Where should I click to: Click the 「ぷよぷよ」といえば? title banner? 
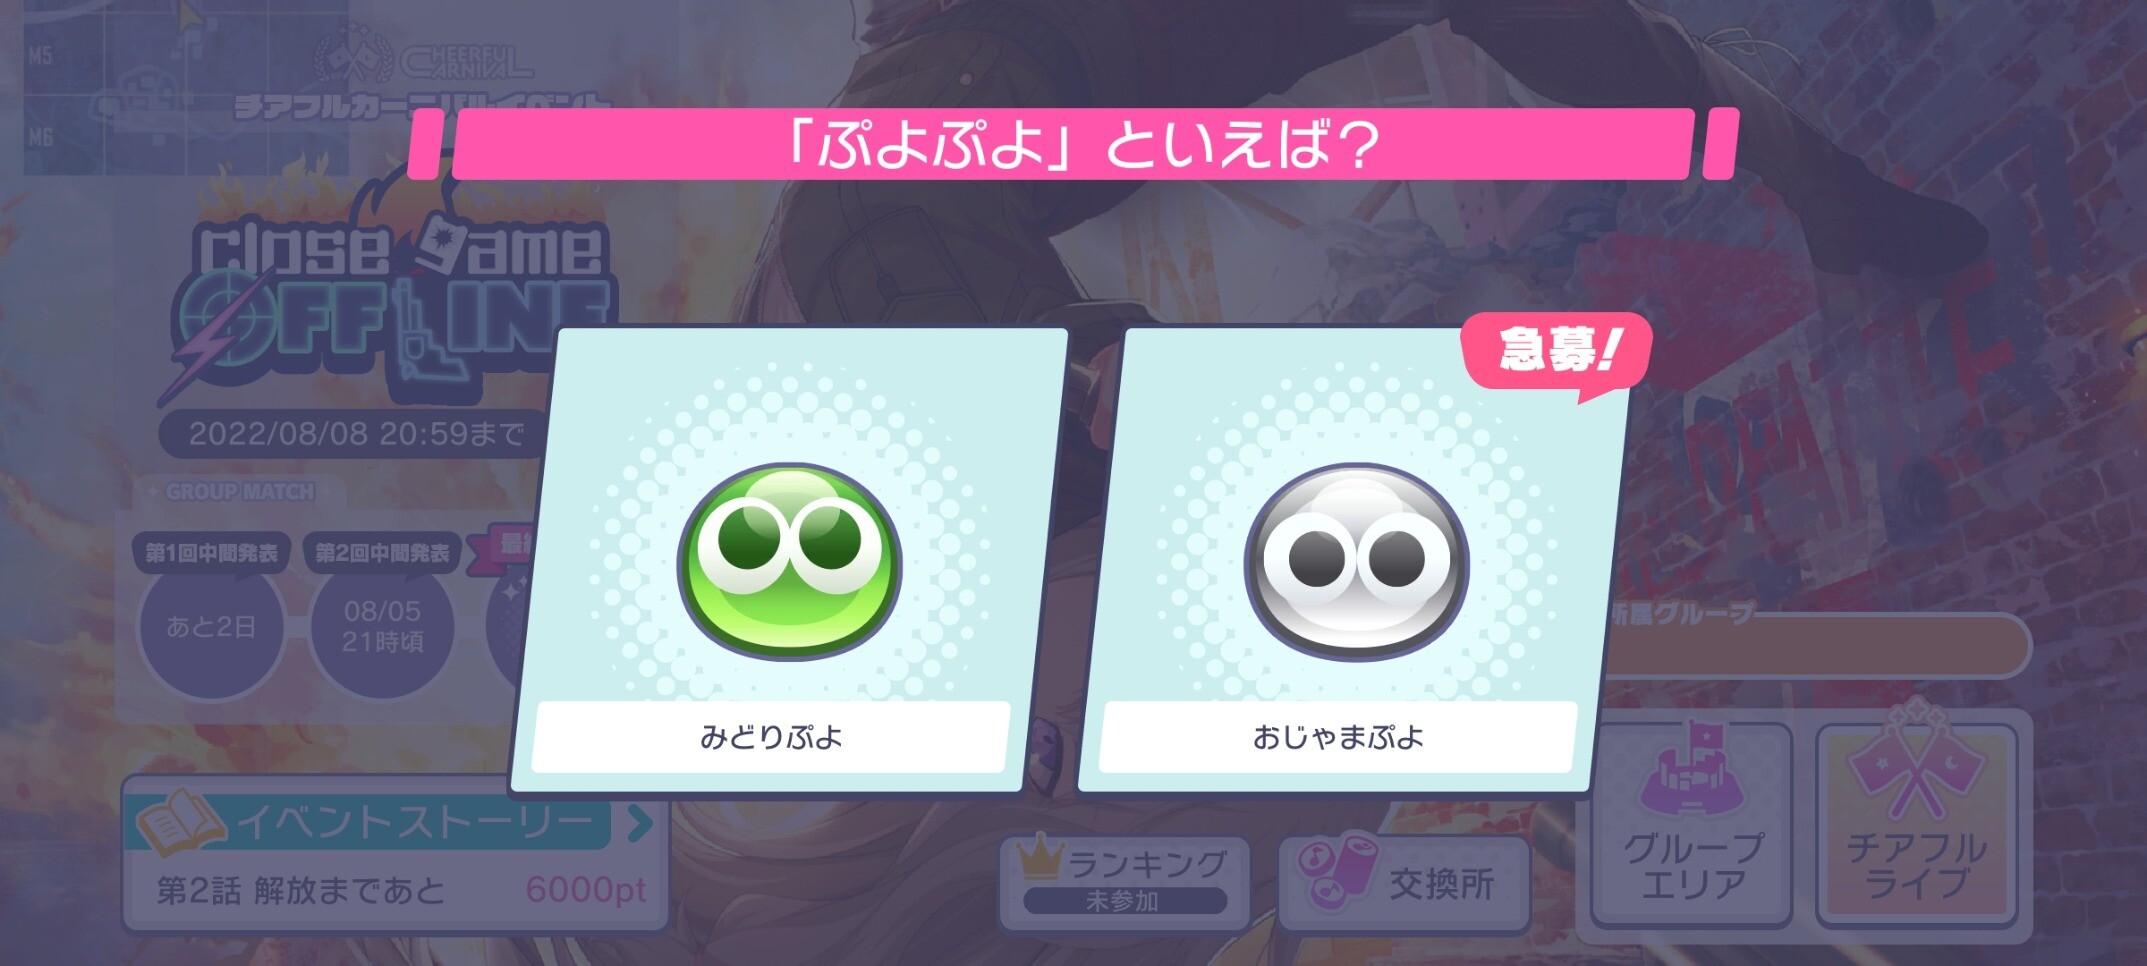tap(1073, 144)
